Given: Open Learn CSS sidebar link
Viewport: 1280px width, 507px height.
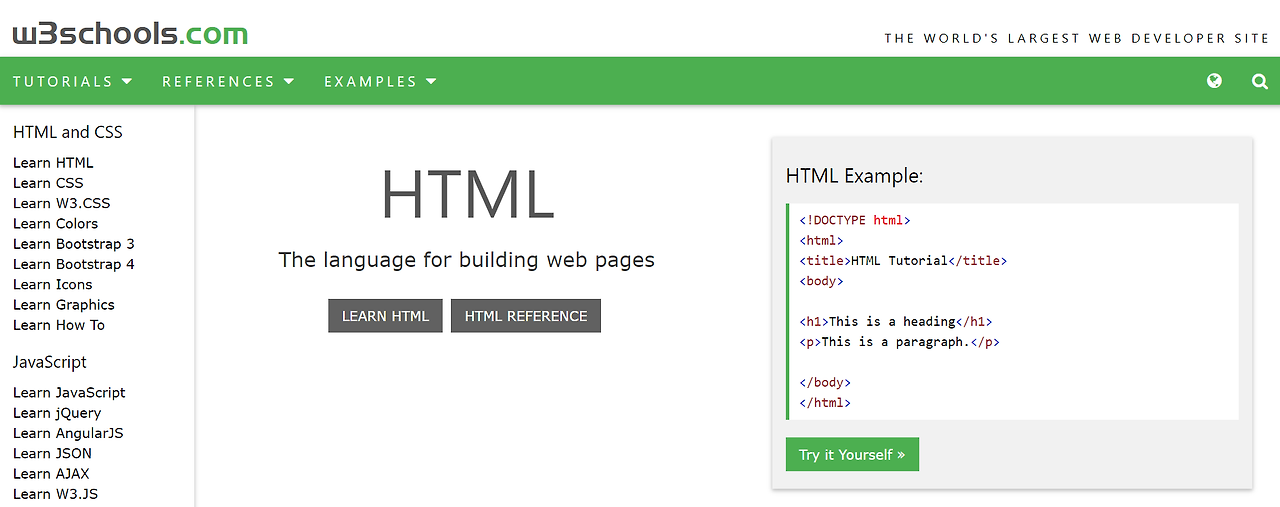Looking at the screenshot, I should pyautogui.click(x=48, y=183).
